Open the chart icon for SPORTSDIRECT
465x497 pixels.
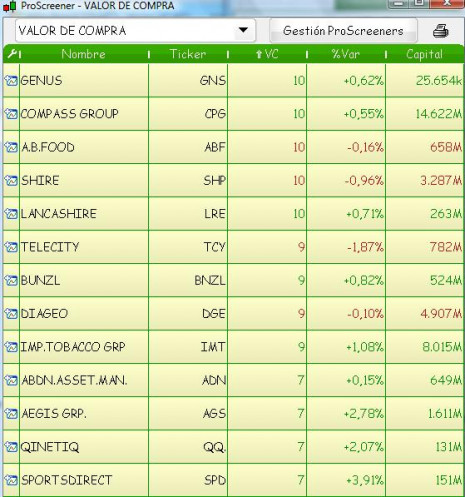pos(11,480)
